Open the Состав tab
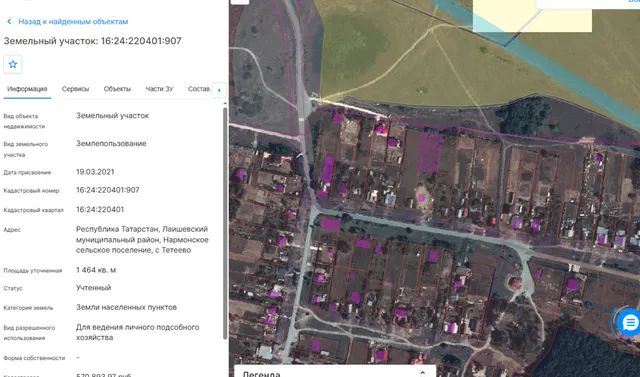This screenshot has height=377, width=640. 199,89
